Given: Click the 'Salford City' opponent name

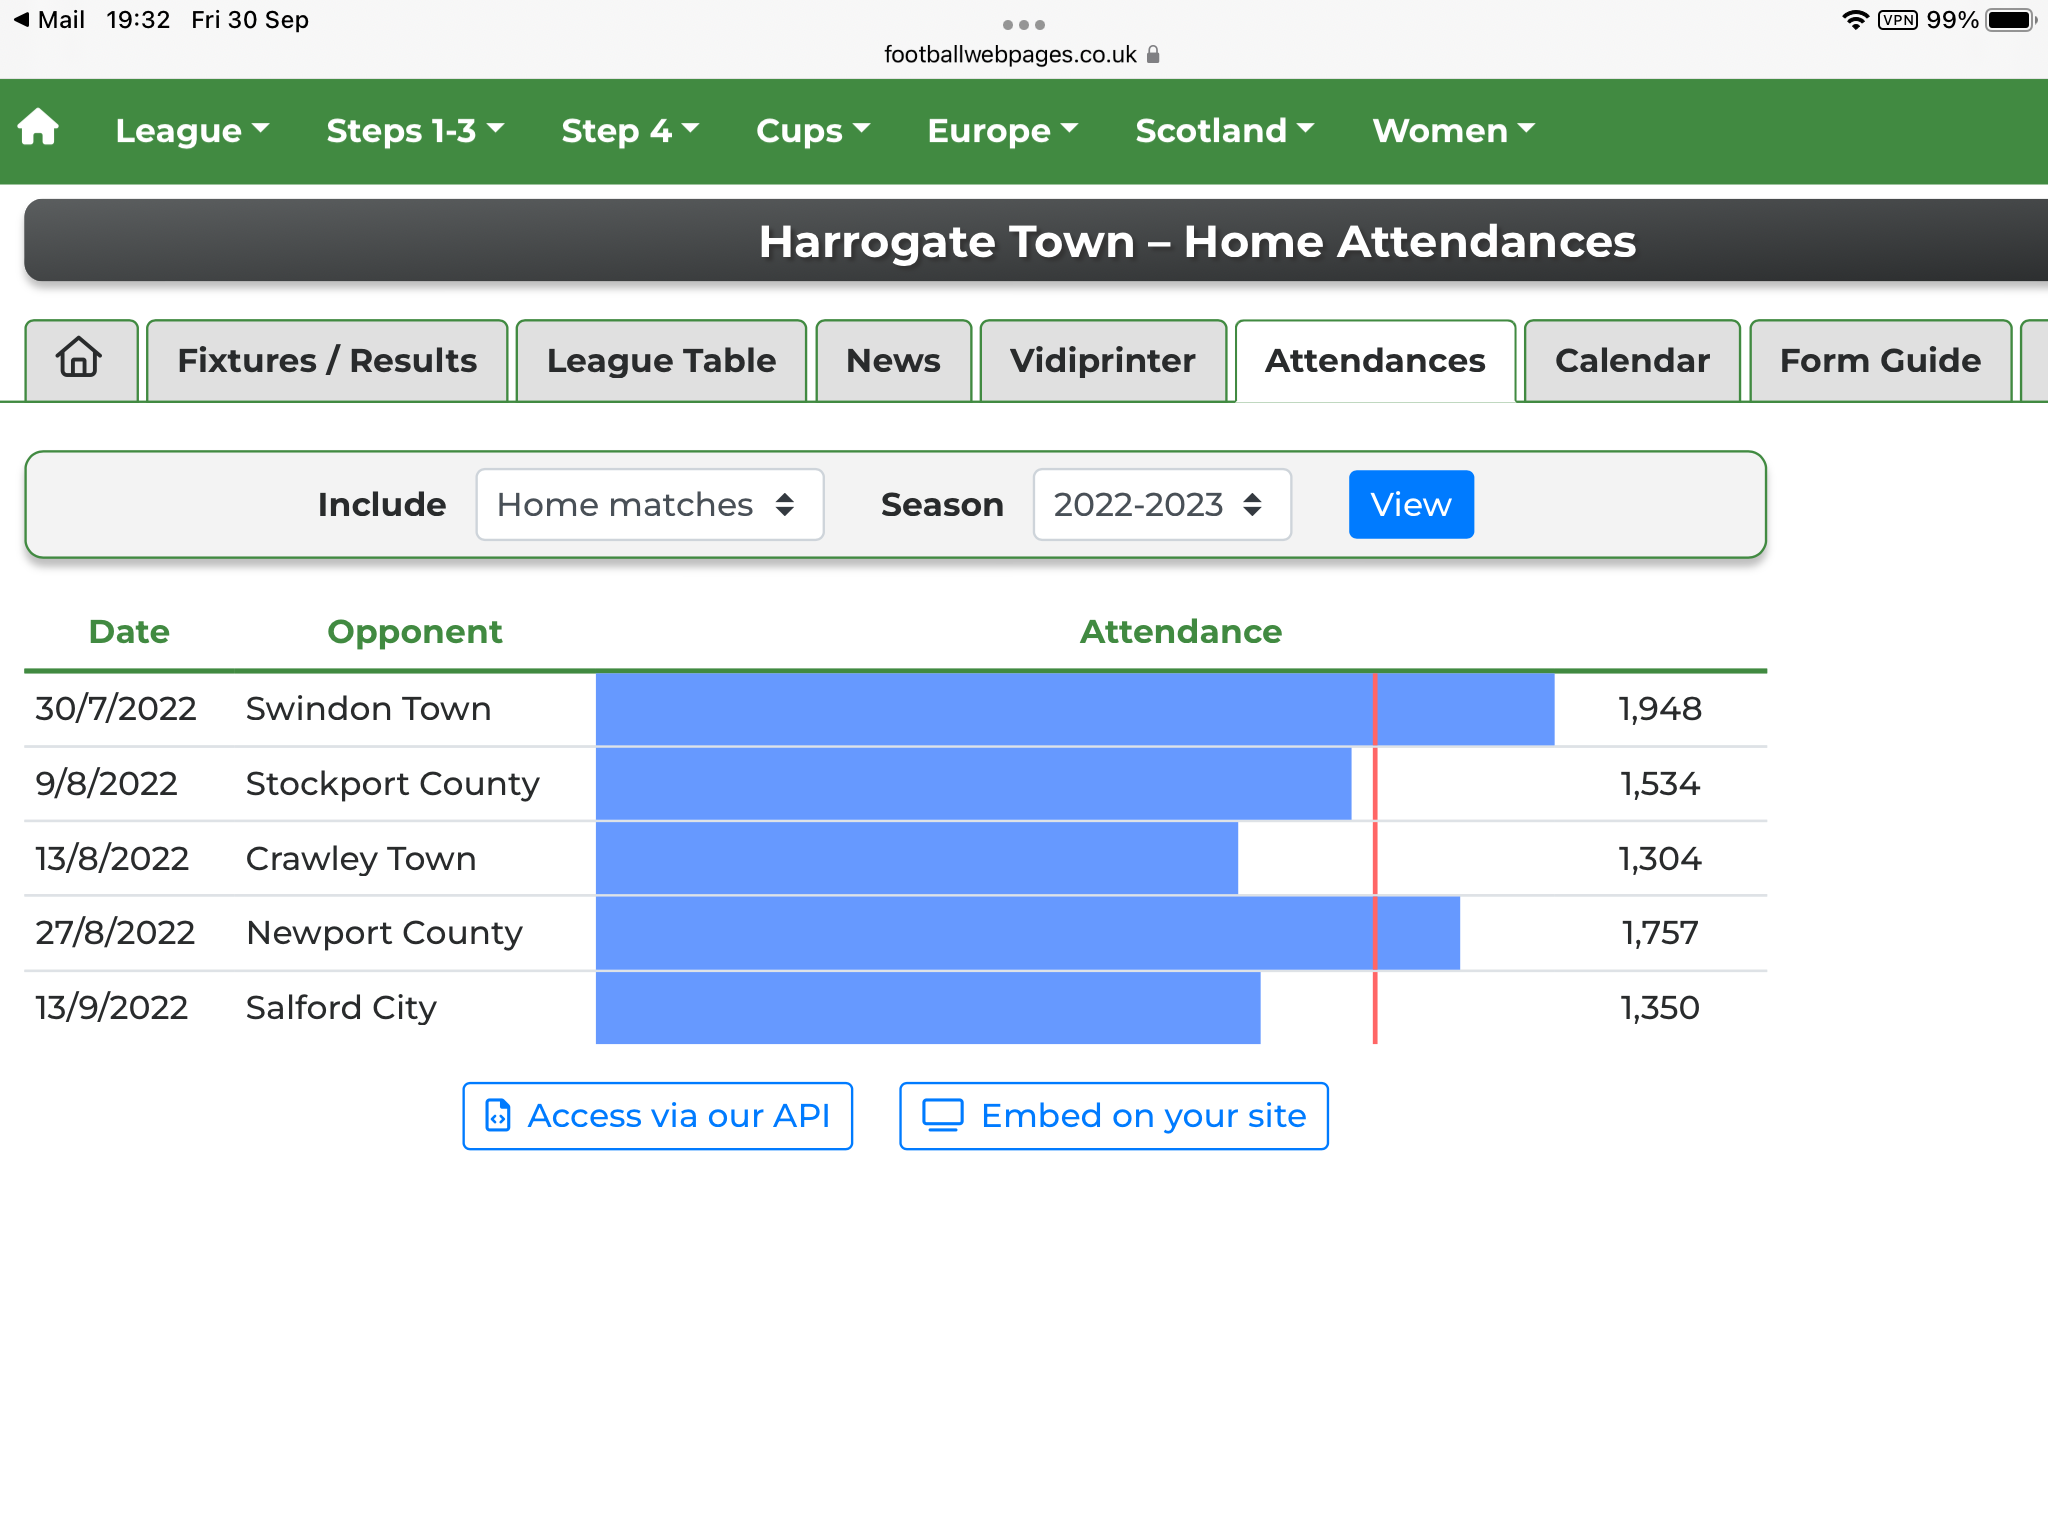Looking at the screenshot, I should click(341, 1008).
